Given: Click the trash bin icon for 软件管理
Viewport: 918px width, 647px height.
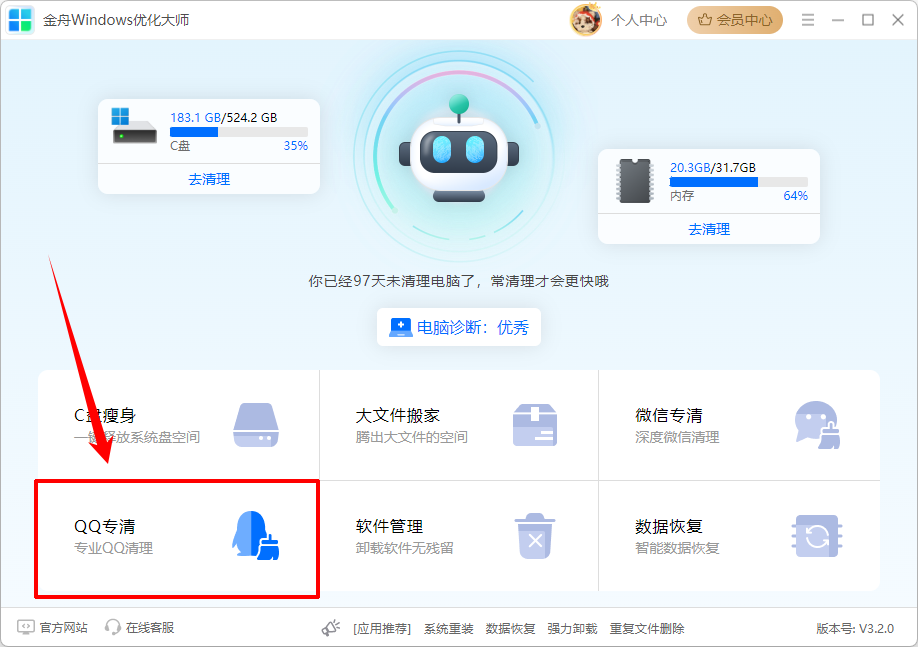Looking at the screenshot, I should pos(535,536).
